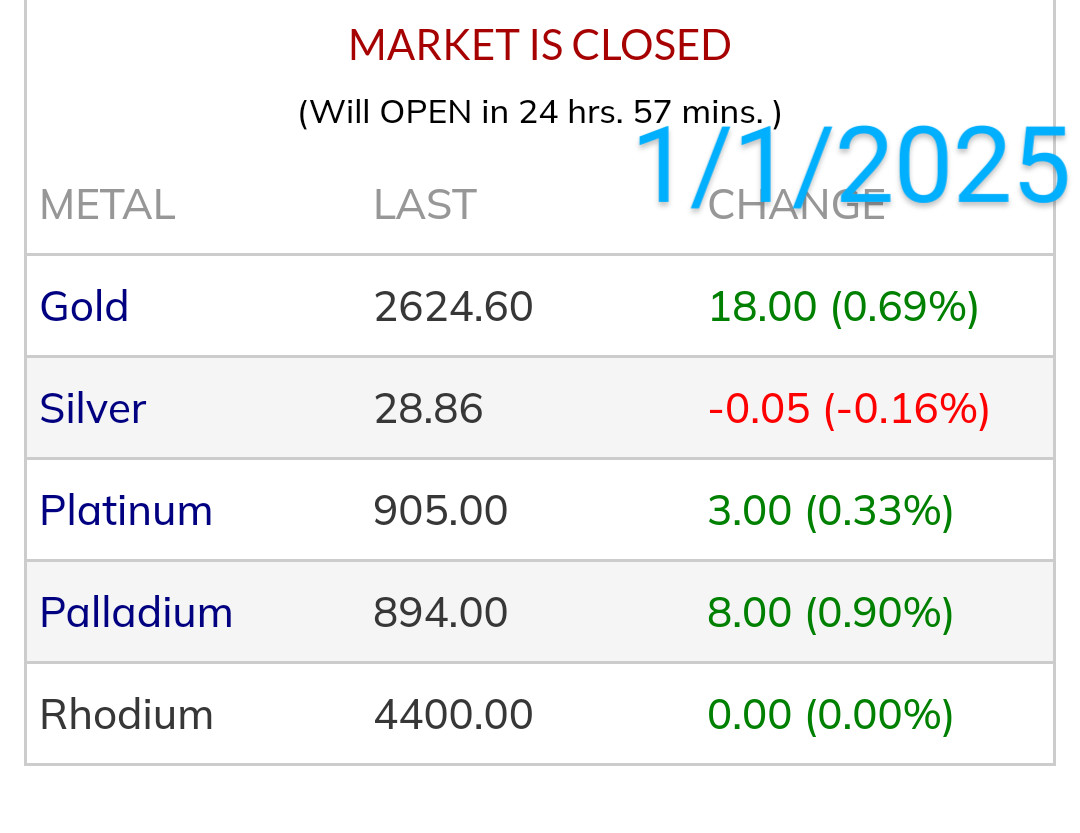Click the LAST column header
Screen dimensions: 1080x833
[x=425, y=205]
